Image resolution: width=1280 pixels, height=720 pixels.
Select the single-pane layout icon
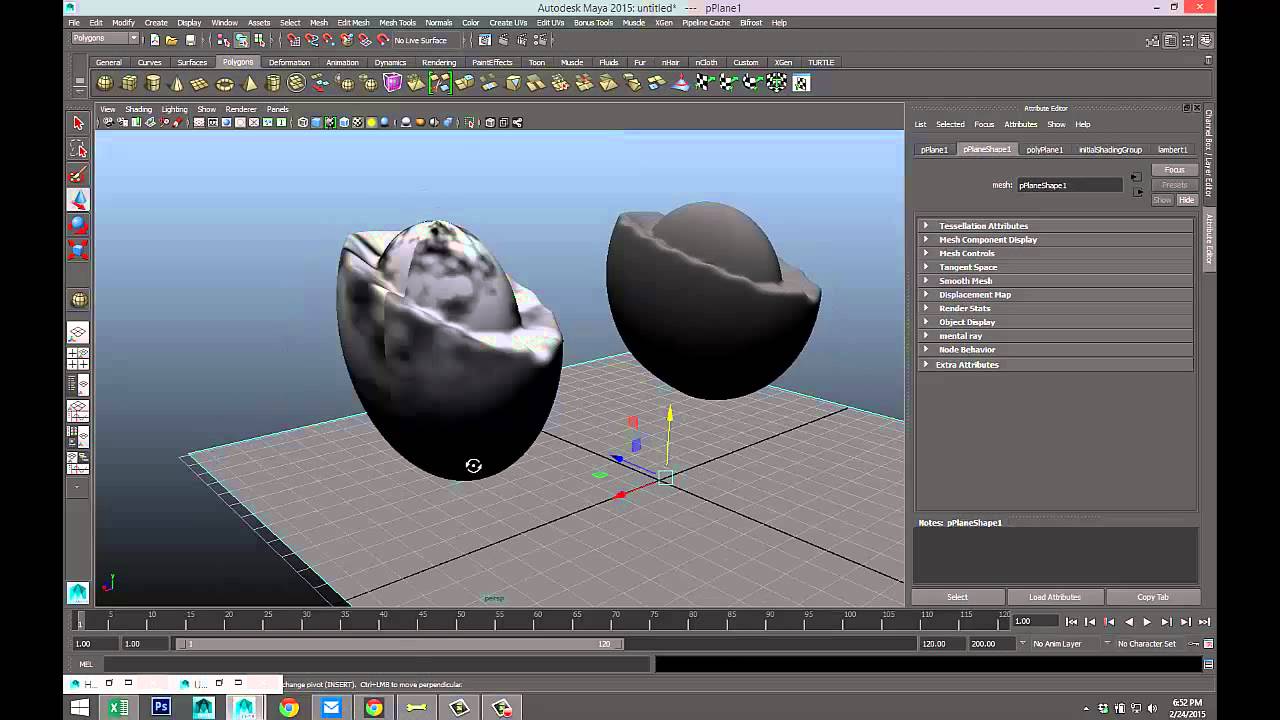click(x=78, y=332)
